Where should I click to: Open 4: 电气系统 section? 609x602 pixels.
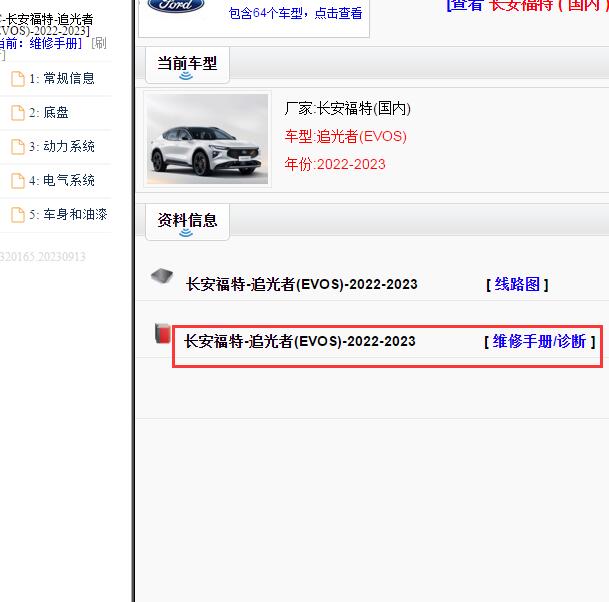click(62, 181)
